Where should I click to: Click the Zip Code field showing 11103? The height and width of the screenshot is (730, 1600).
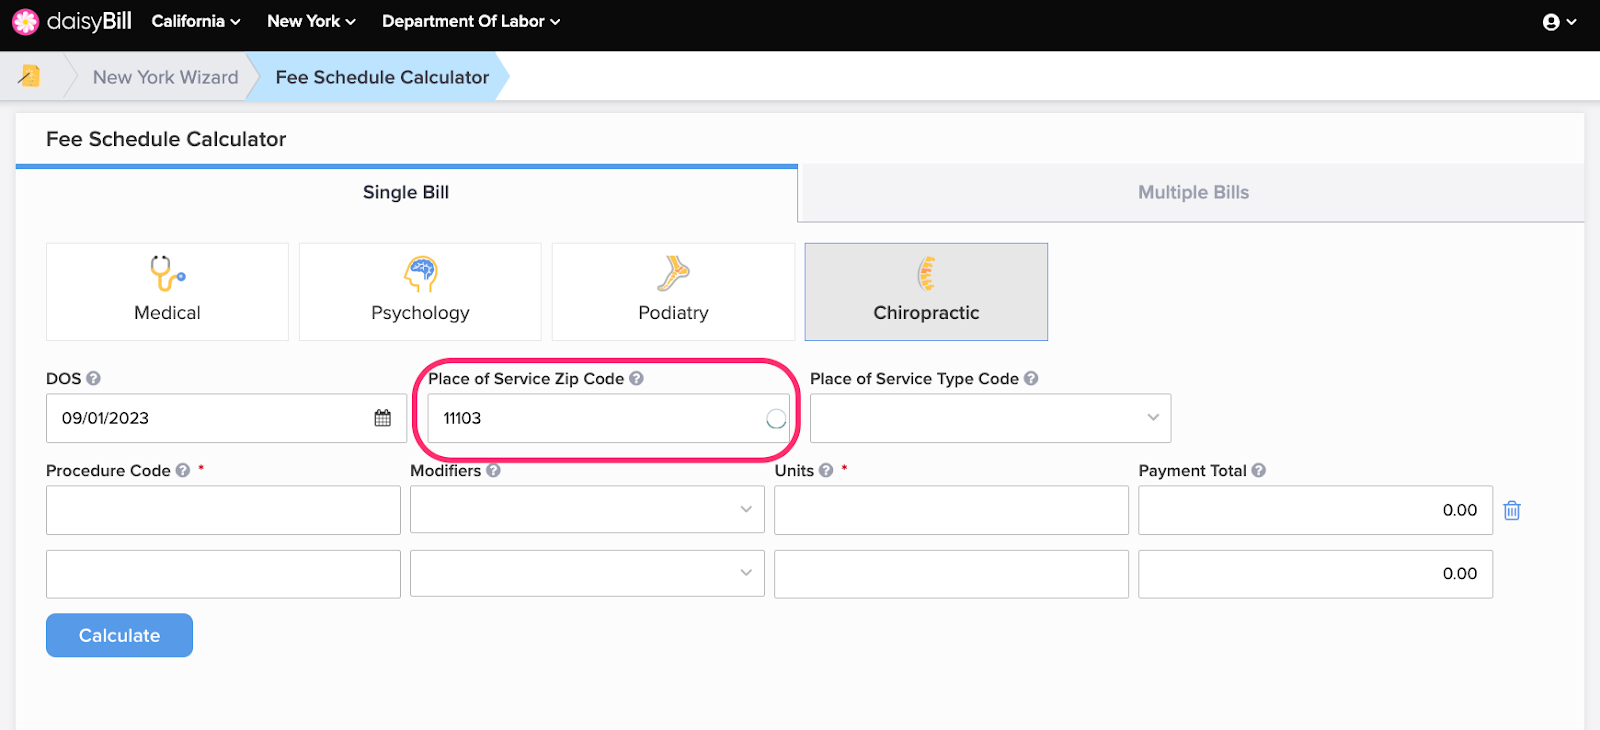coord(608,418)
